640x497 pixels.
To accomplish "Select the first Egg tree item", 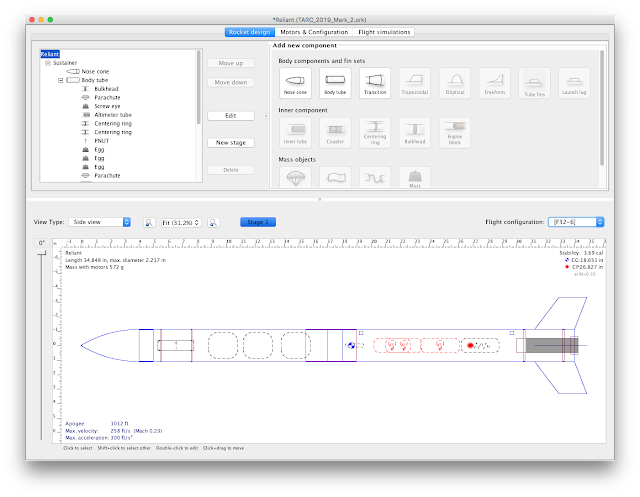I will 99,150.
